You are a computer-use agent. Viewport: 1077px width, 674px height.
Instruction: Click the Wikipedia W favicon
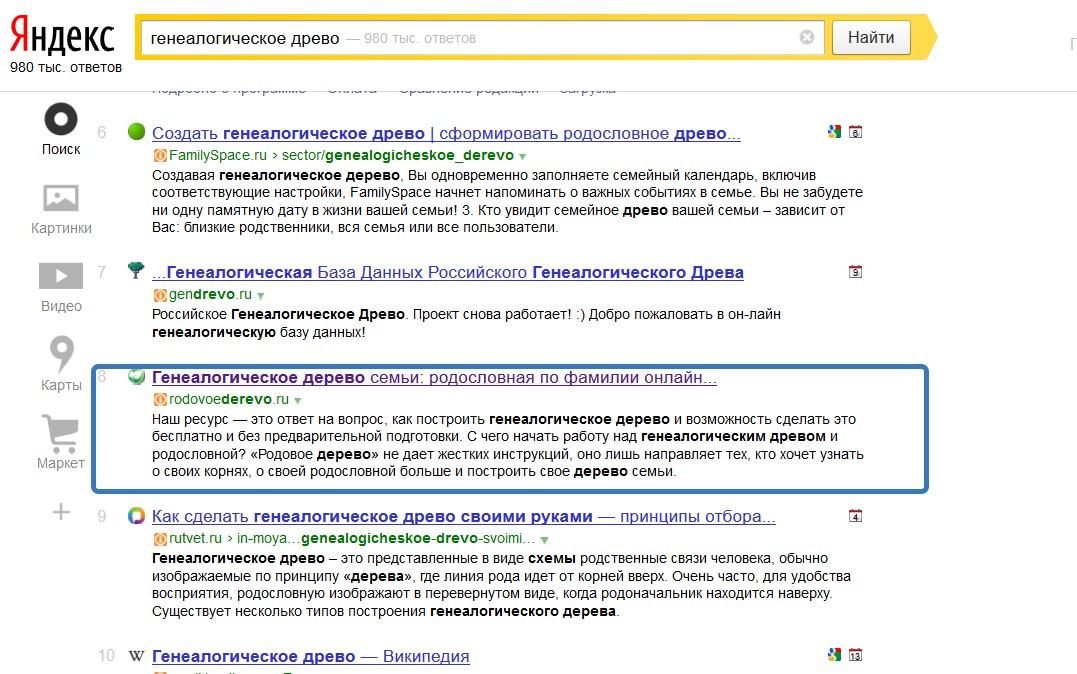[x=137, y=655]
